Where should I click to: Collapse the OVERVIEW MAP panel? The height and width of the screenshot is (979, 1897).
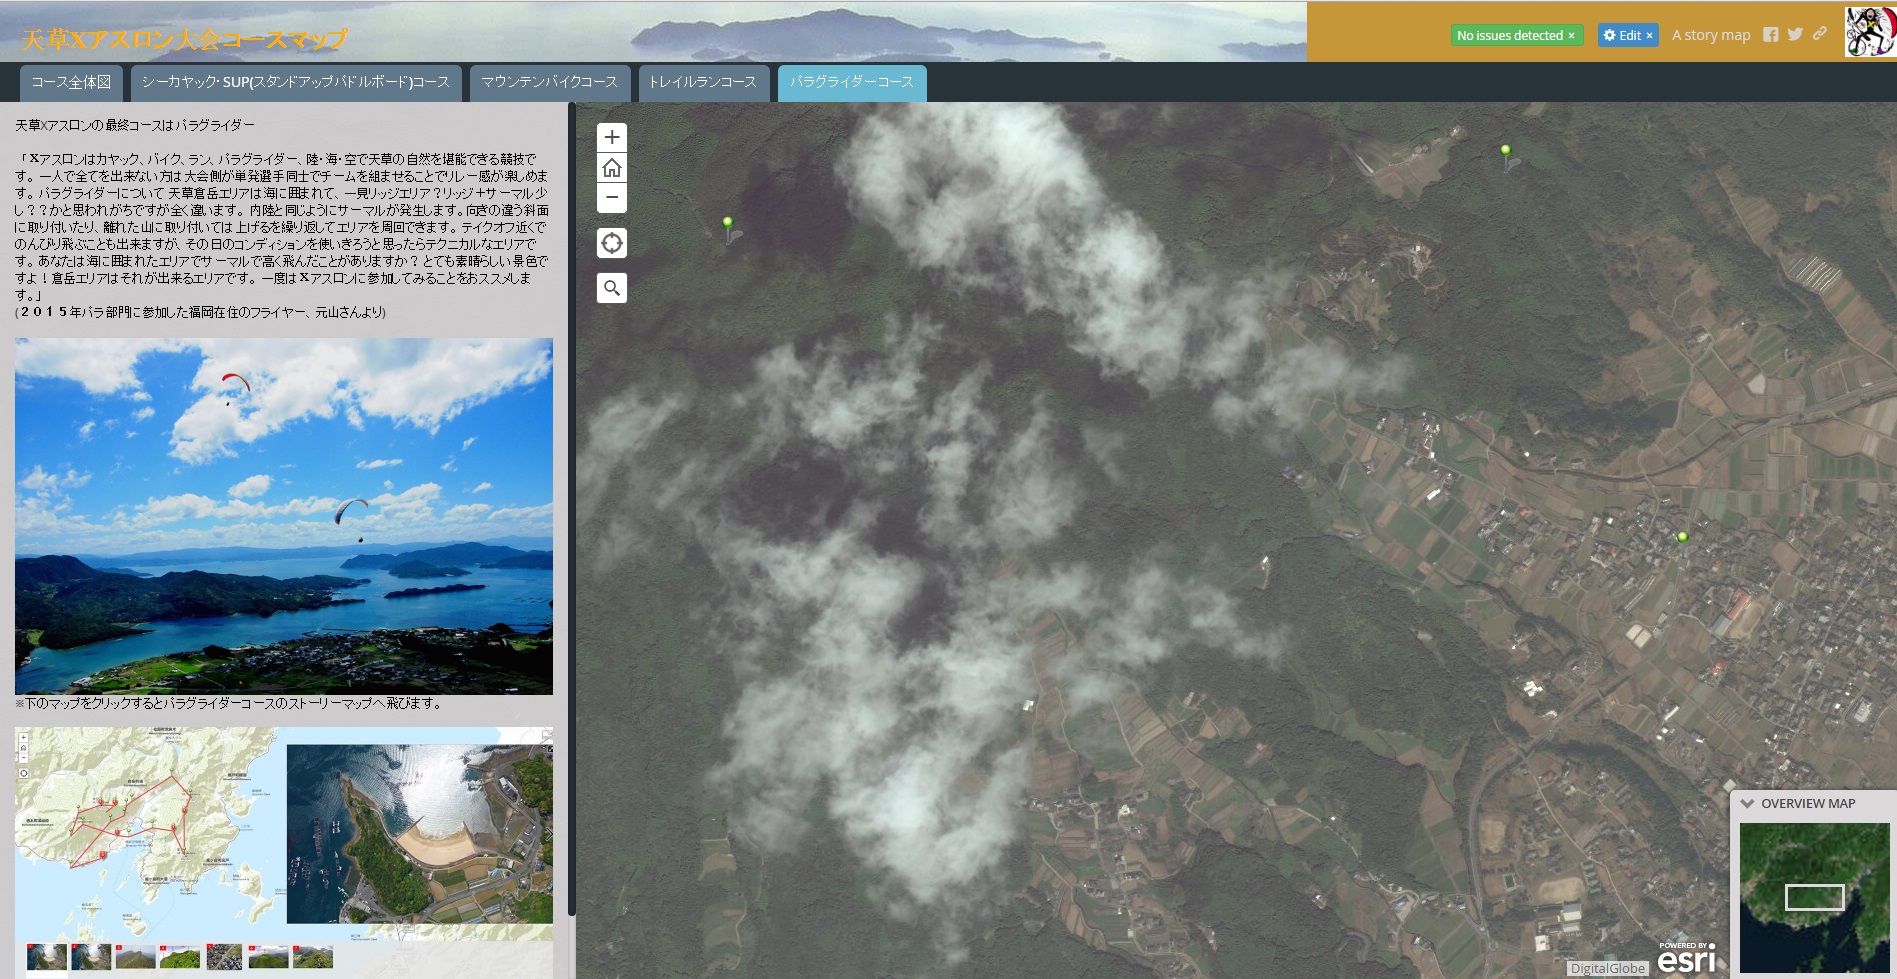pos(1748,803)
